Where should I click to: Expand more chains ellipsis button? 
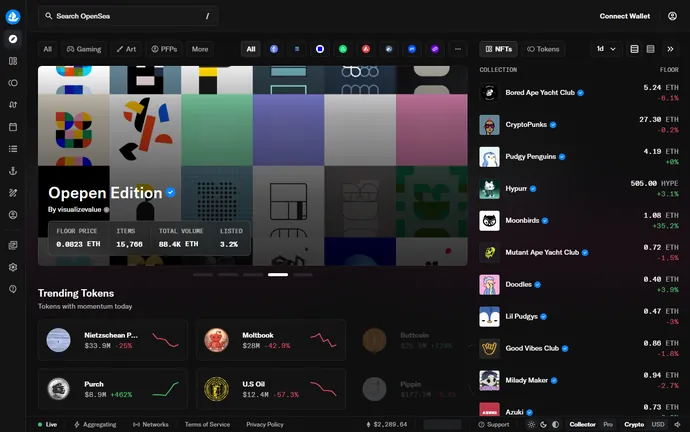click(x=458, y=49)
